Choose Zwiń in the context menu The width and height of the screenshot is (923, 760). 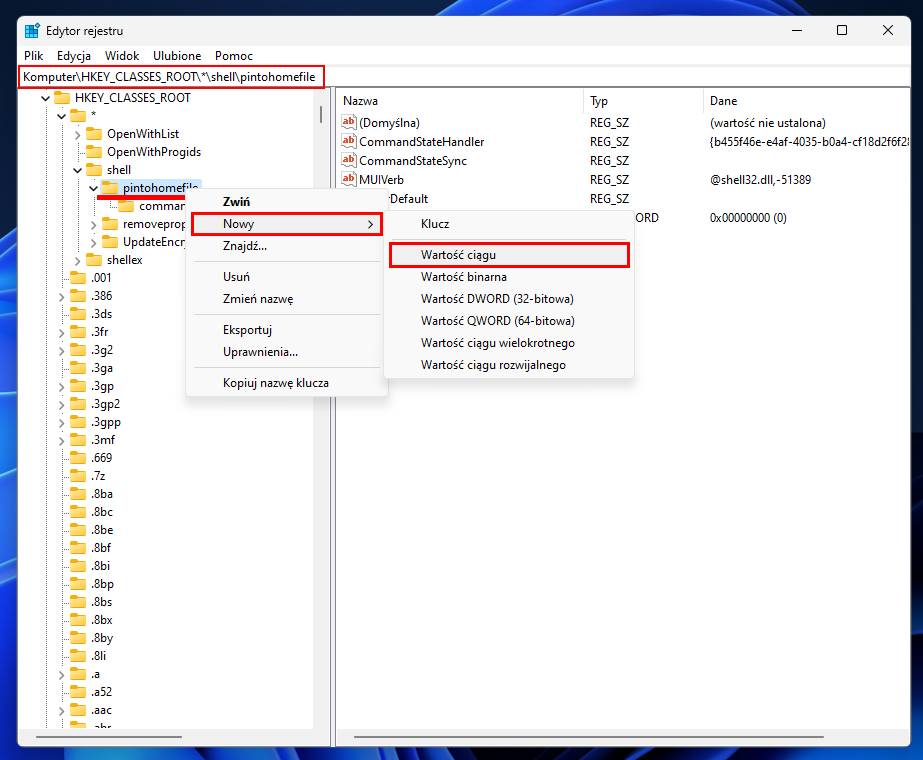point(287,201)
